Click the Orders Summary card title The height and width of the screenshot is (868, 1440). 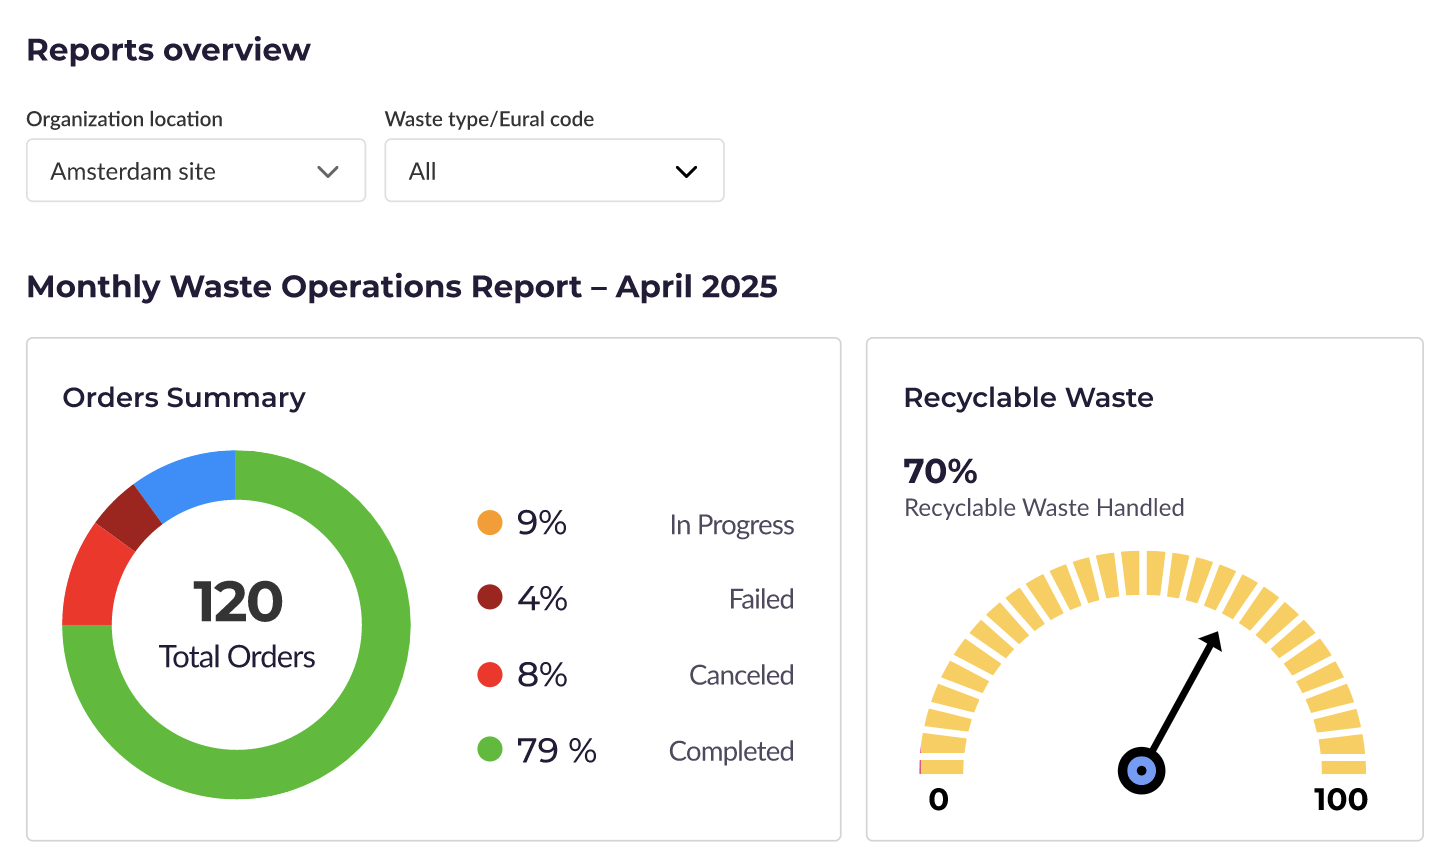point(184,398)
